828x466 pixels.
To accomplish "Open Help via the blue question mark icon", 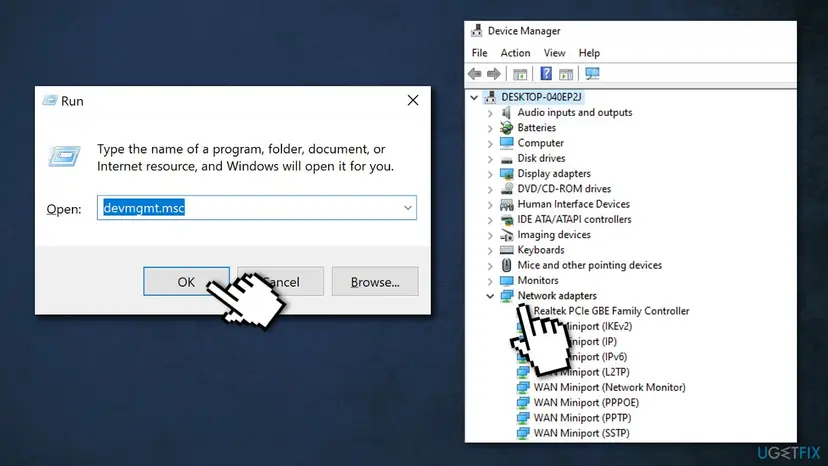I will tap(546, 74).
